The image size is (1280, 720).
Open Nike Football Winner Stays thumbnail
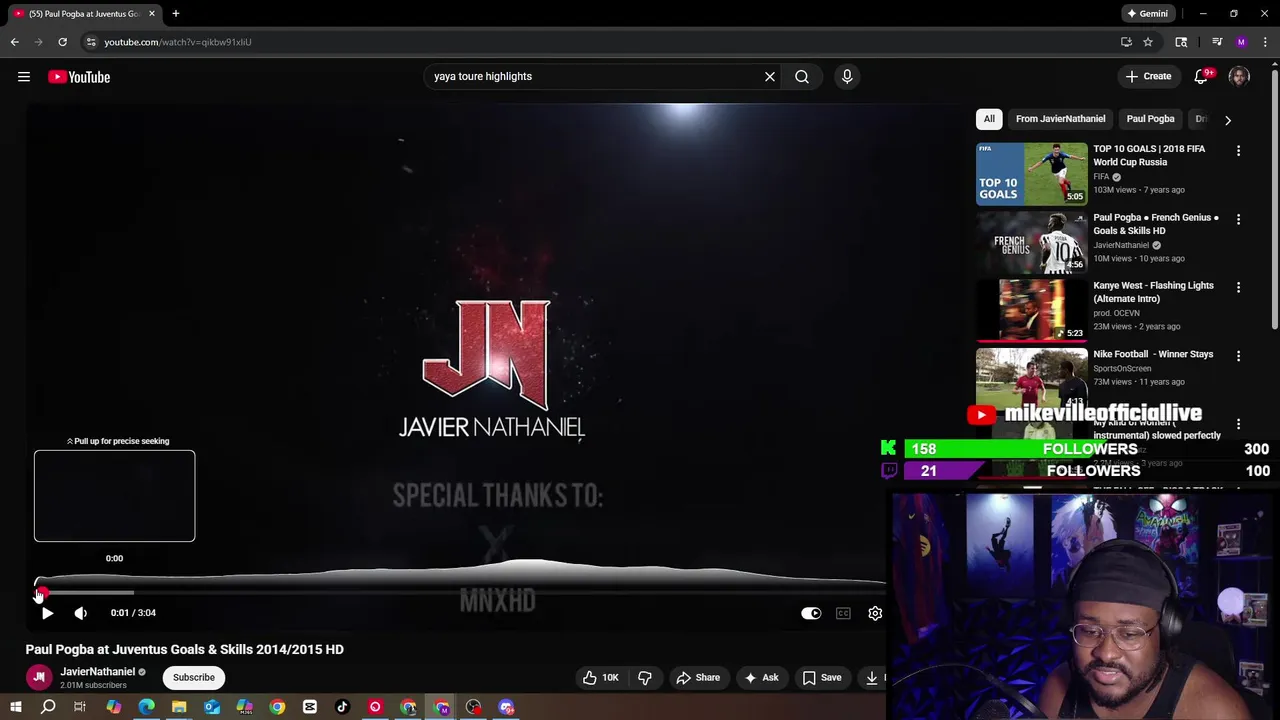[x=1031, y=378]
